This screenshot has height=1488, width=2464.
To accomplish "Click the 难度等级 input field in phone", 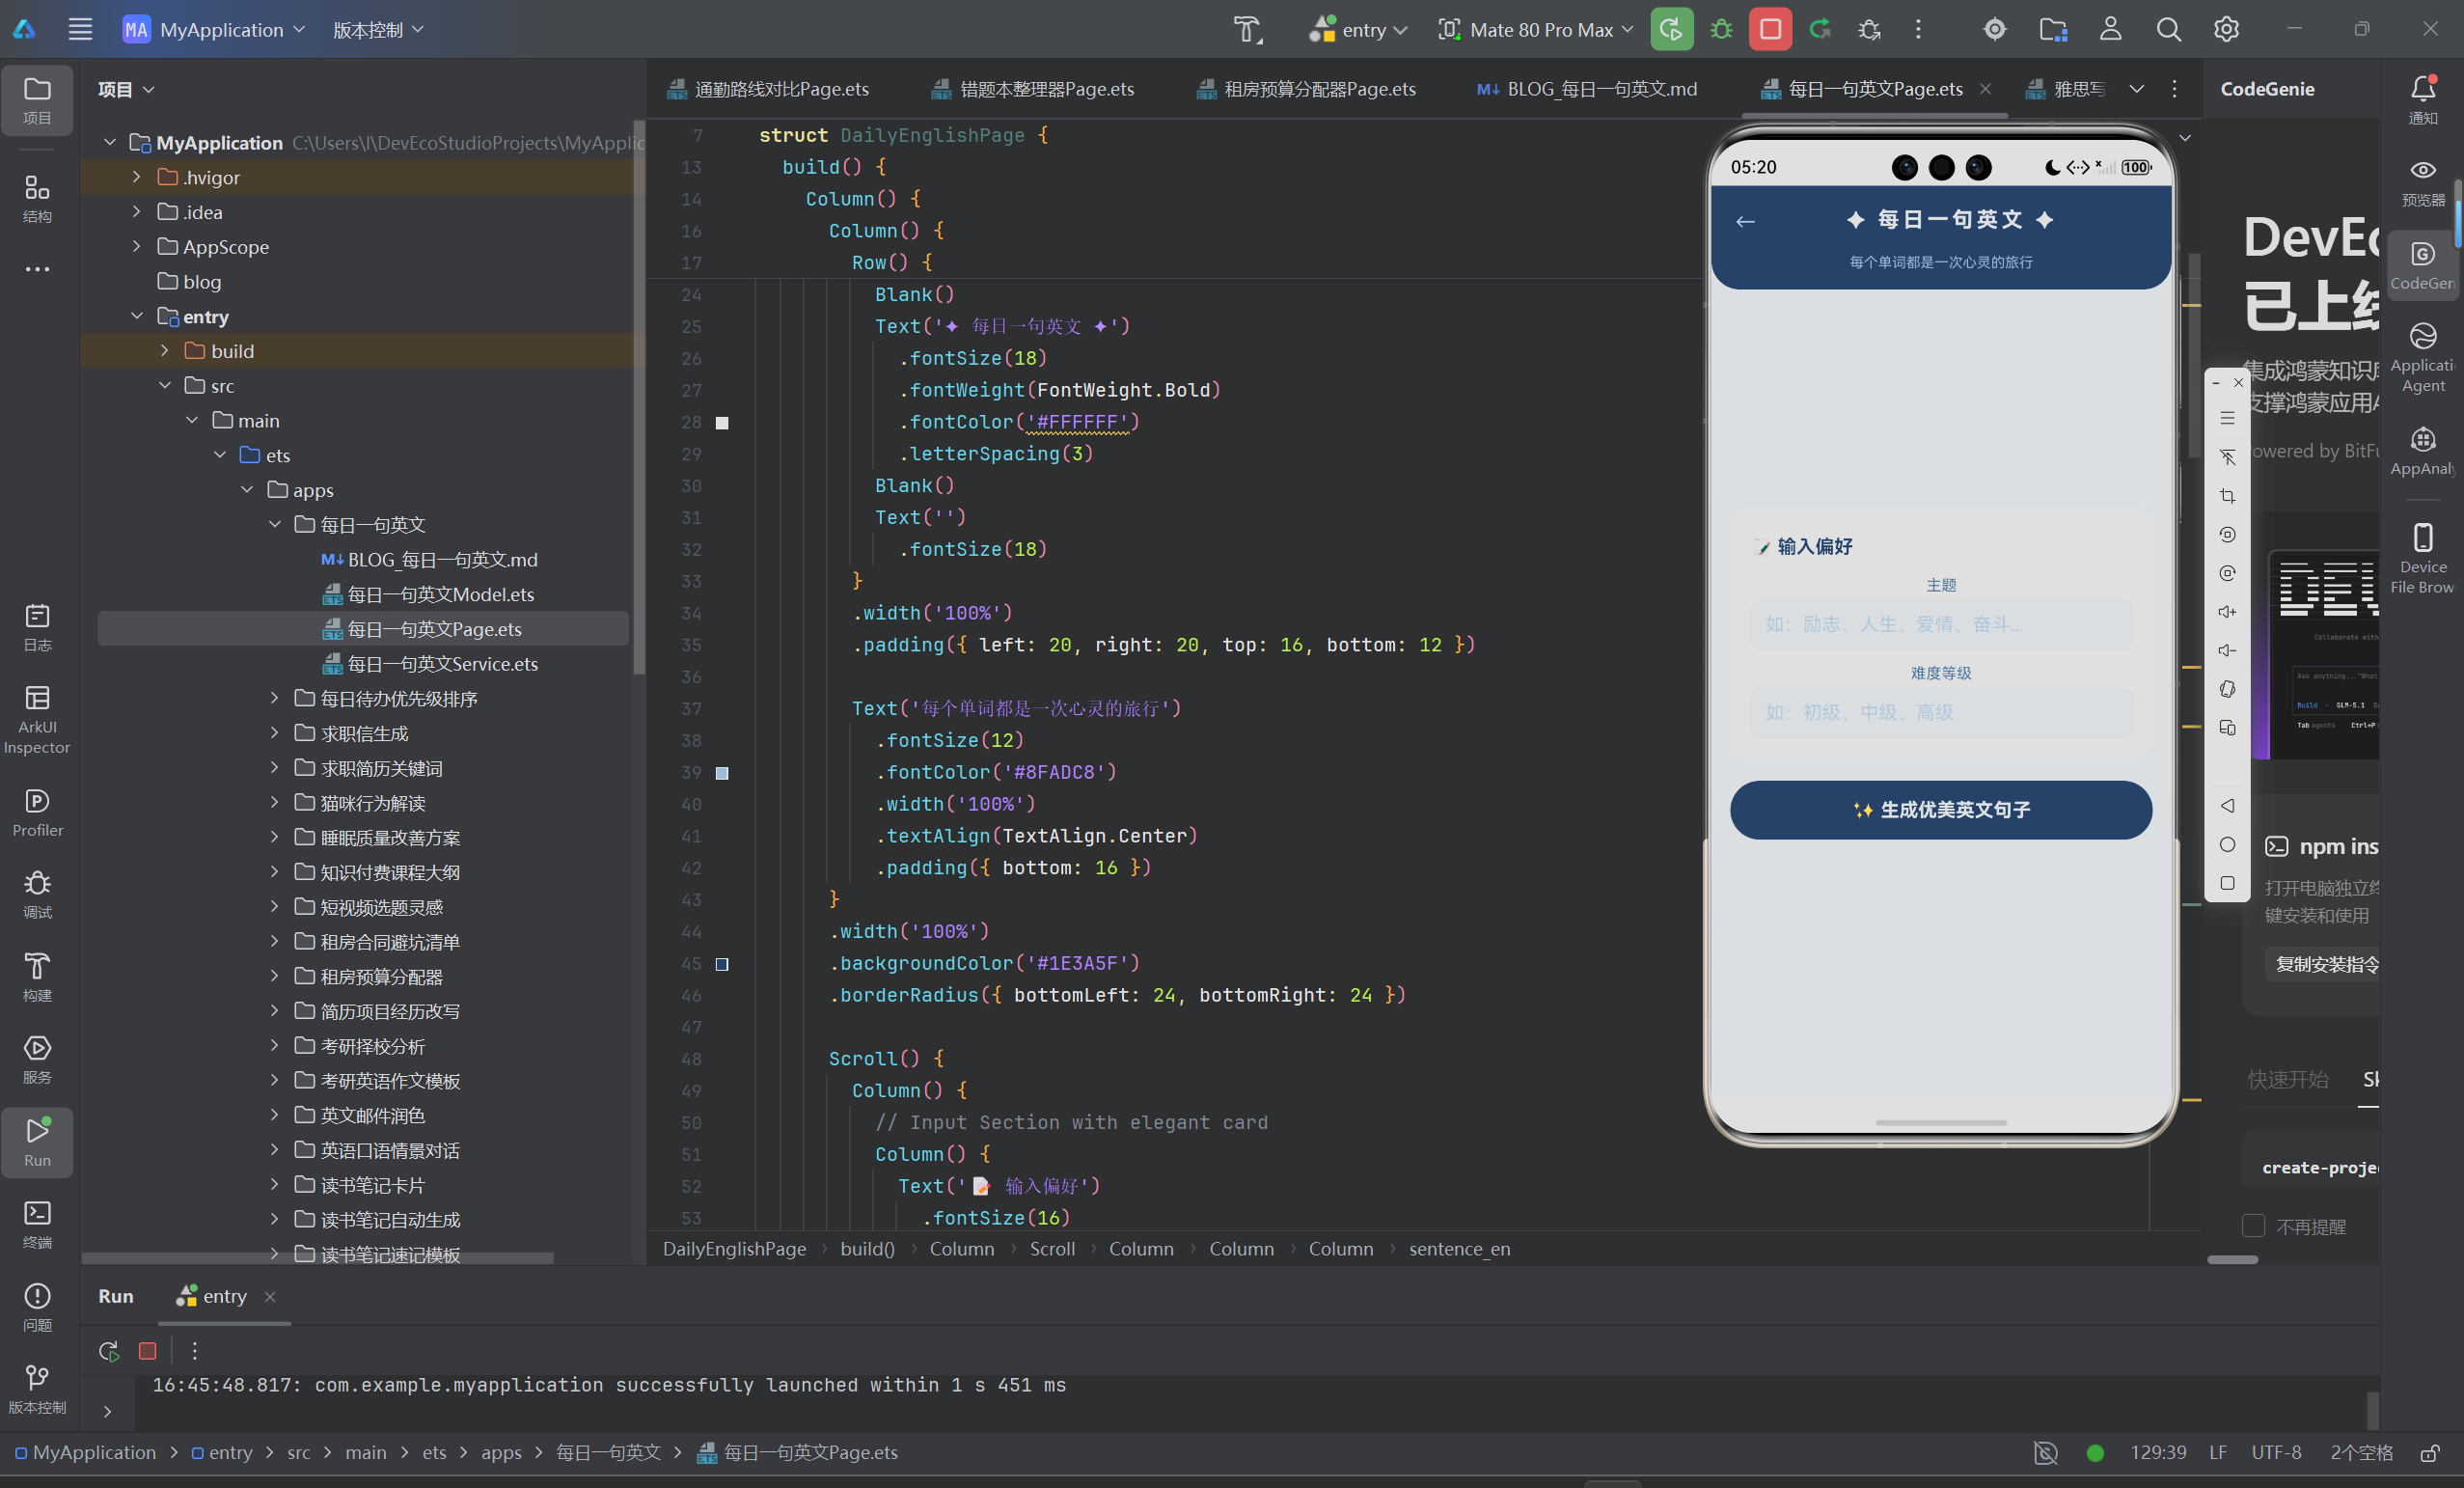I will (1940, 712).
